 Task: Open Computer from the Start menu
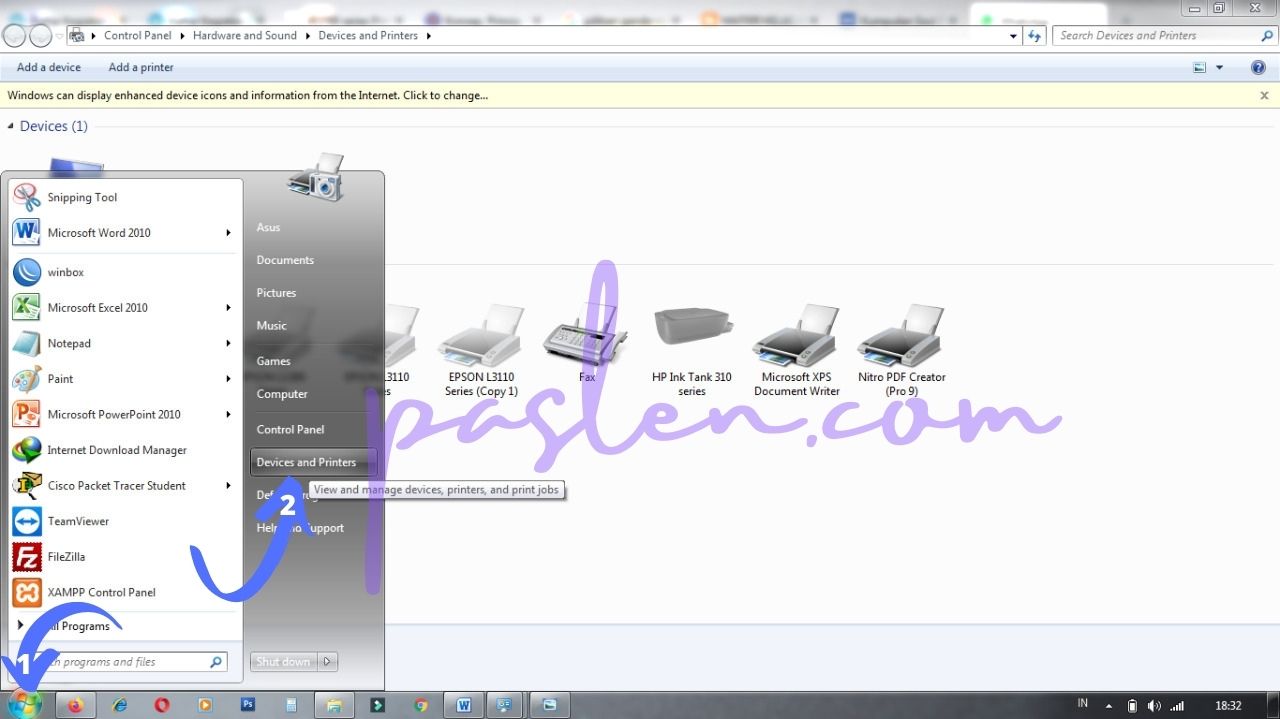pyautogui.click(x=282, y=394)
